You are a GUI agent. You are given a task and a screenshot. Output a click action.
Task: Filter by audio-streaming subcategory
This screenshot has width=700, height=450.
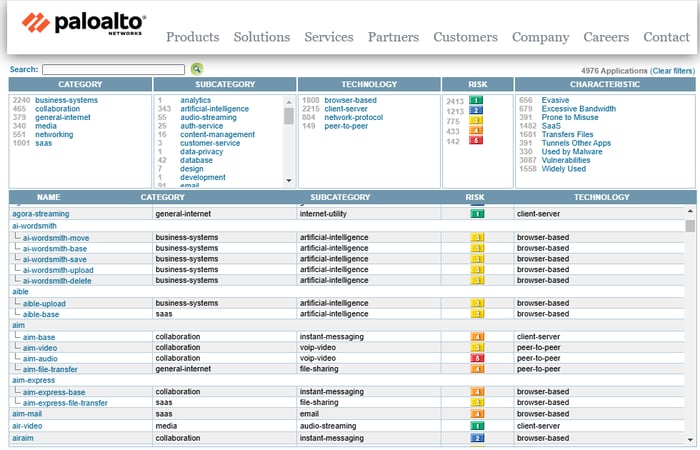[x=208, y=117]
